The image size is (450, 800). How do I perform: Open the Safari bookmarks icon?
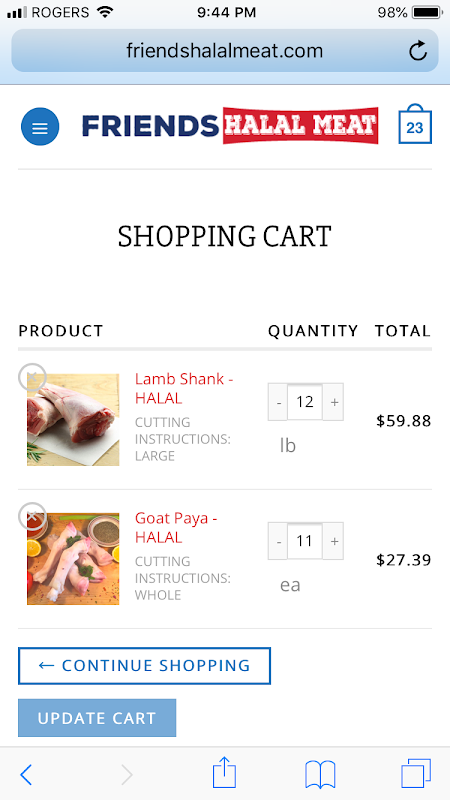(320, 774)
